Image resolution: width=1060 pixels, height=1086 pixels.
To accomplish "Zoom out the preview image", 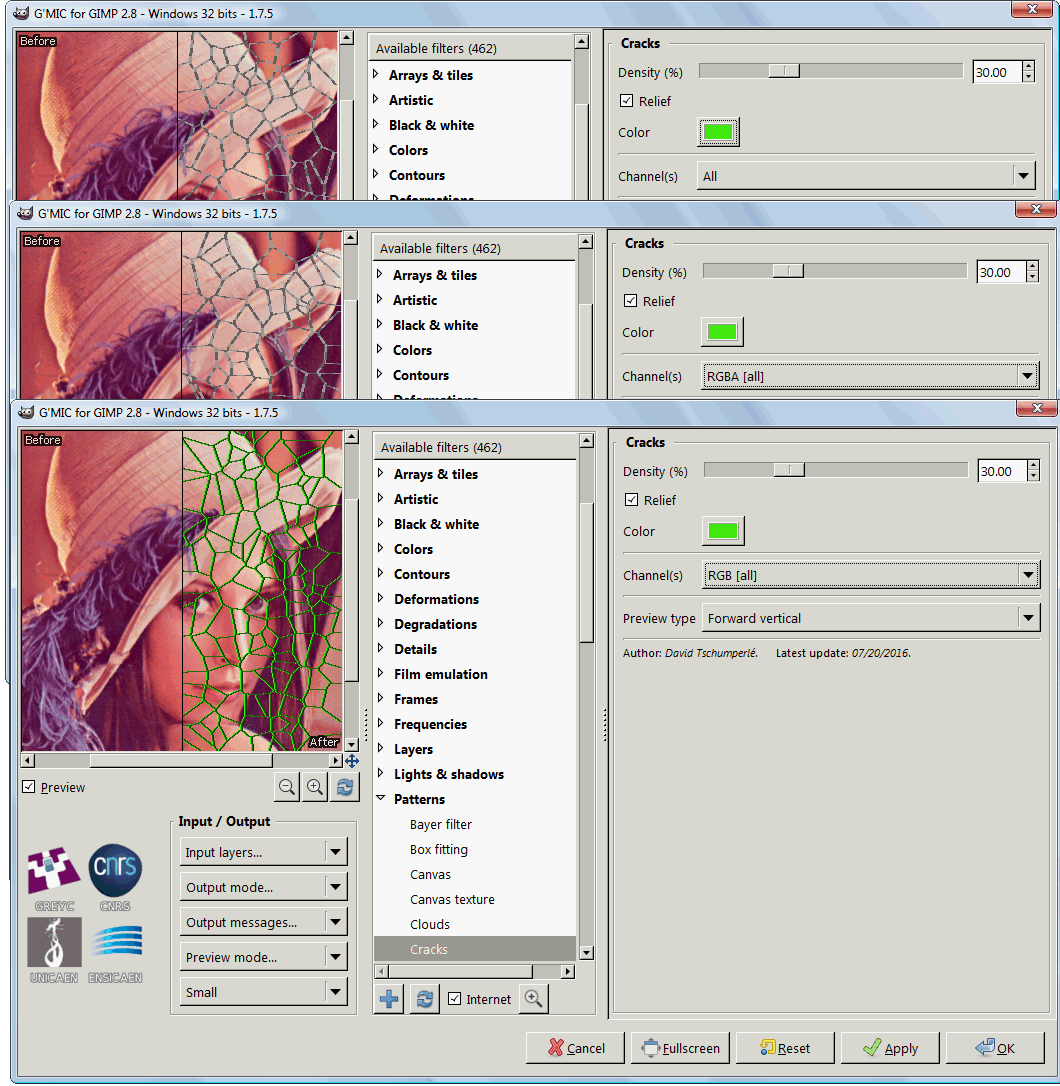I will pyautogui.click(x=287, y=787).
